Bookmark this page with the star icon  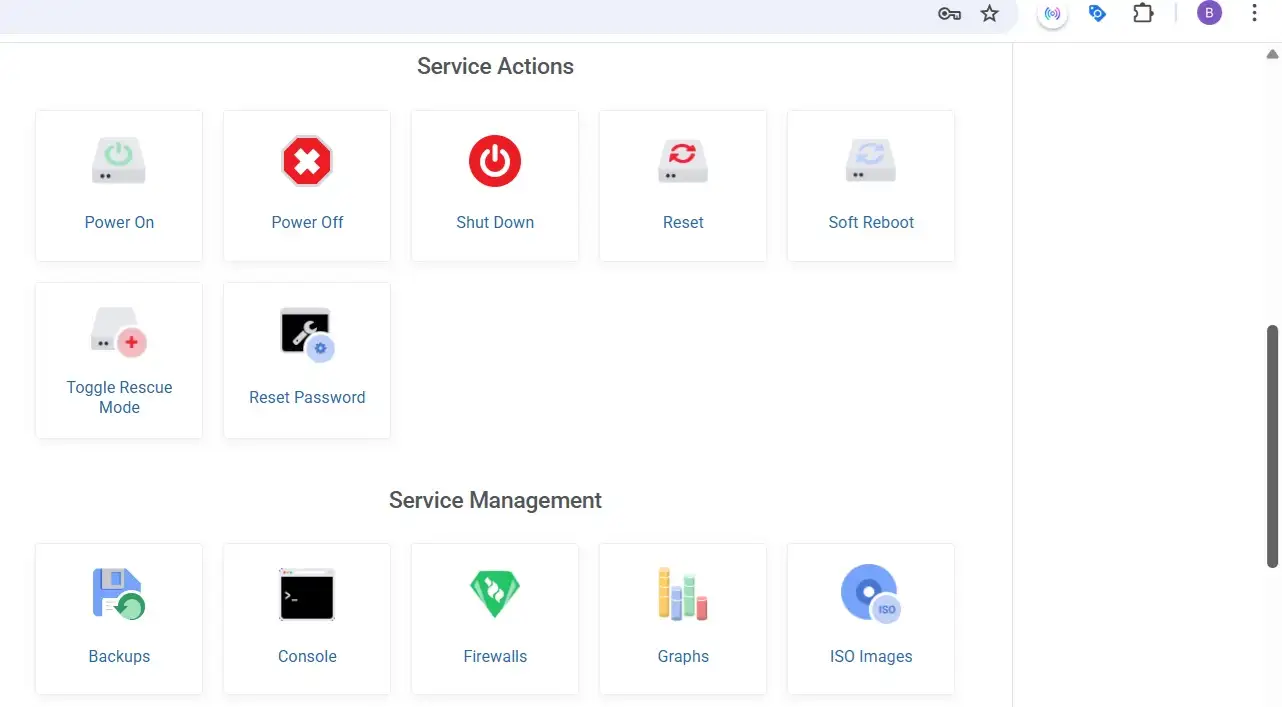[990, 14]
